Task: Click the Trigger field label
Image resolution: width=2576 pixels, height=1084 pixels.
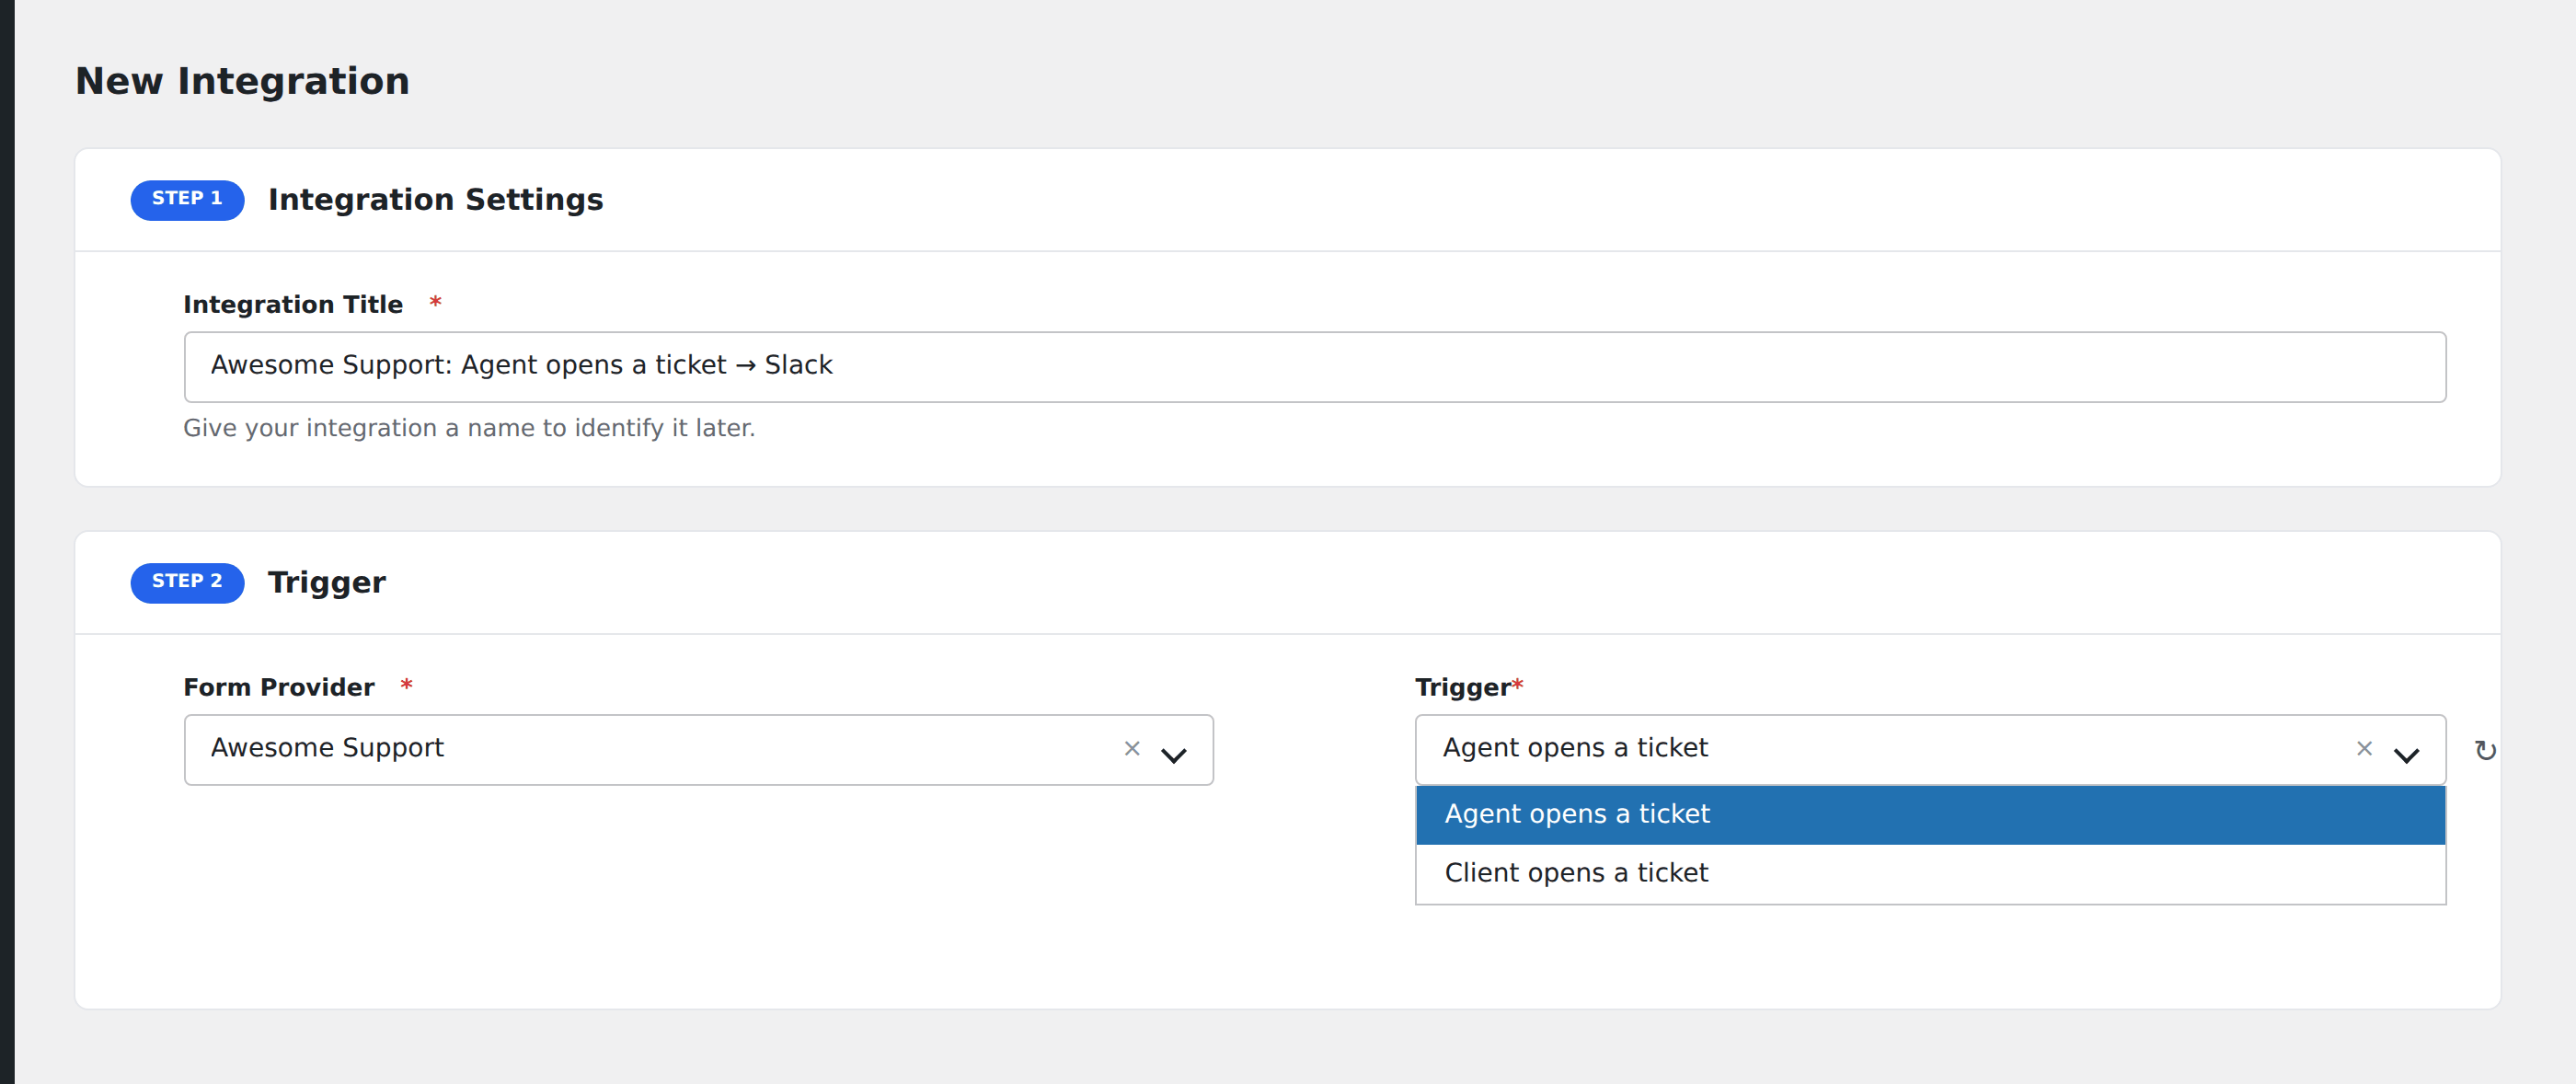Action: click(1463, 687)
